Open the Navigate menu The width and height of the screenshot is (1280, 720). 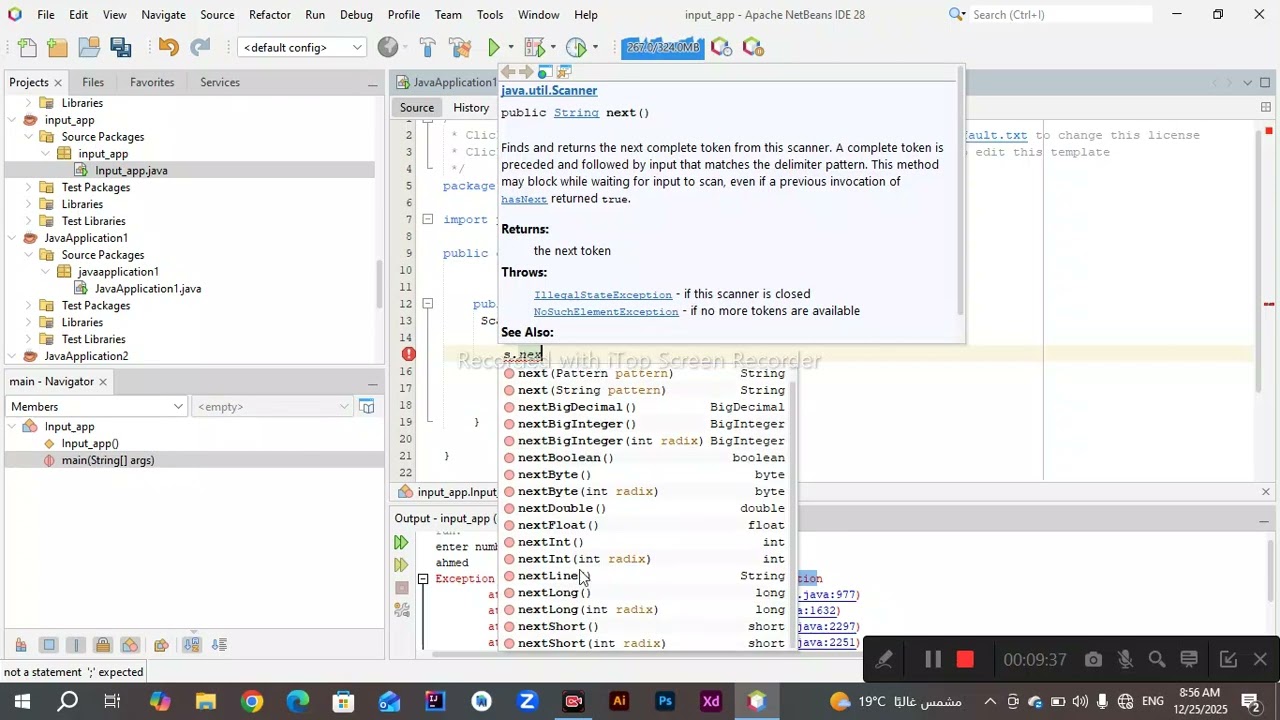(x=163, y=14)
